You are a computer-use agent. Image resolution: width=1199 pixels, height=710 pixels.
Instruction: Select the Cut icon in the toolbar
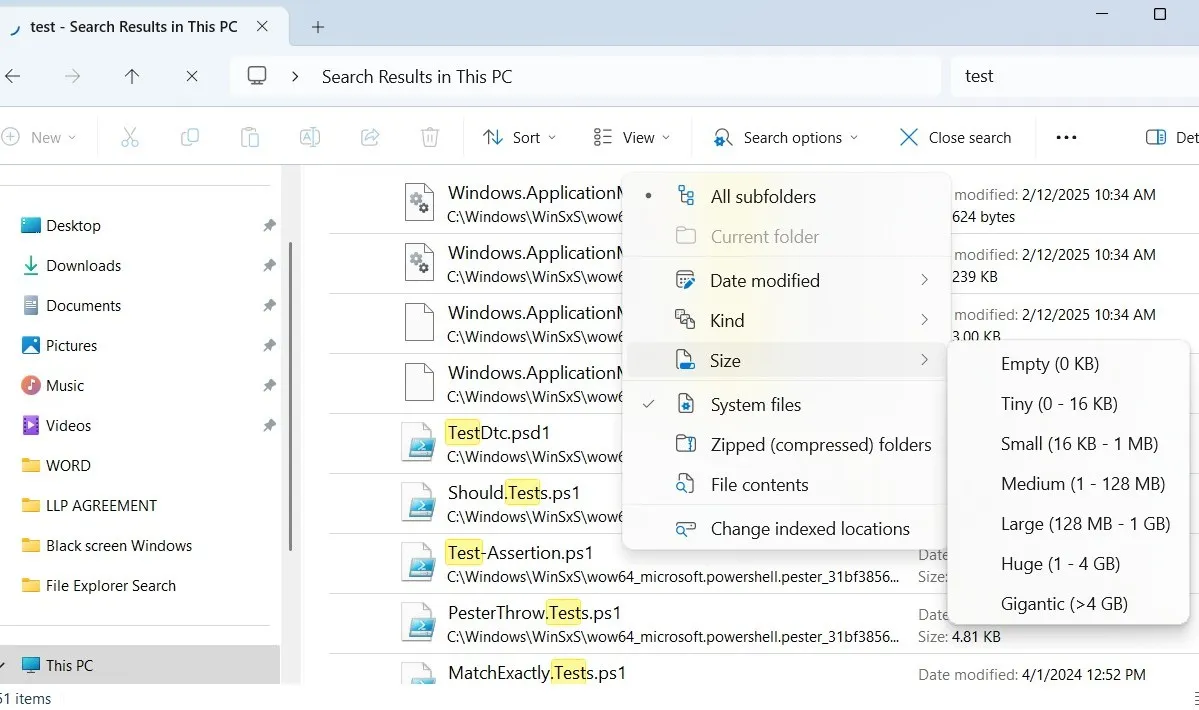(x=130, y=137)
